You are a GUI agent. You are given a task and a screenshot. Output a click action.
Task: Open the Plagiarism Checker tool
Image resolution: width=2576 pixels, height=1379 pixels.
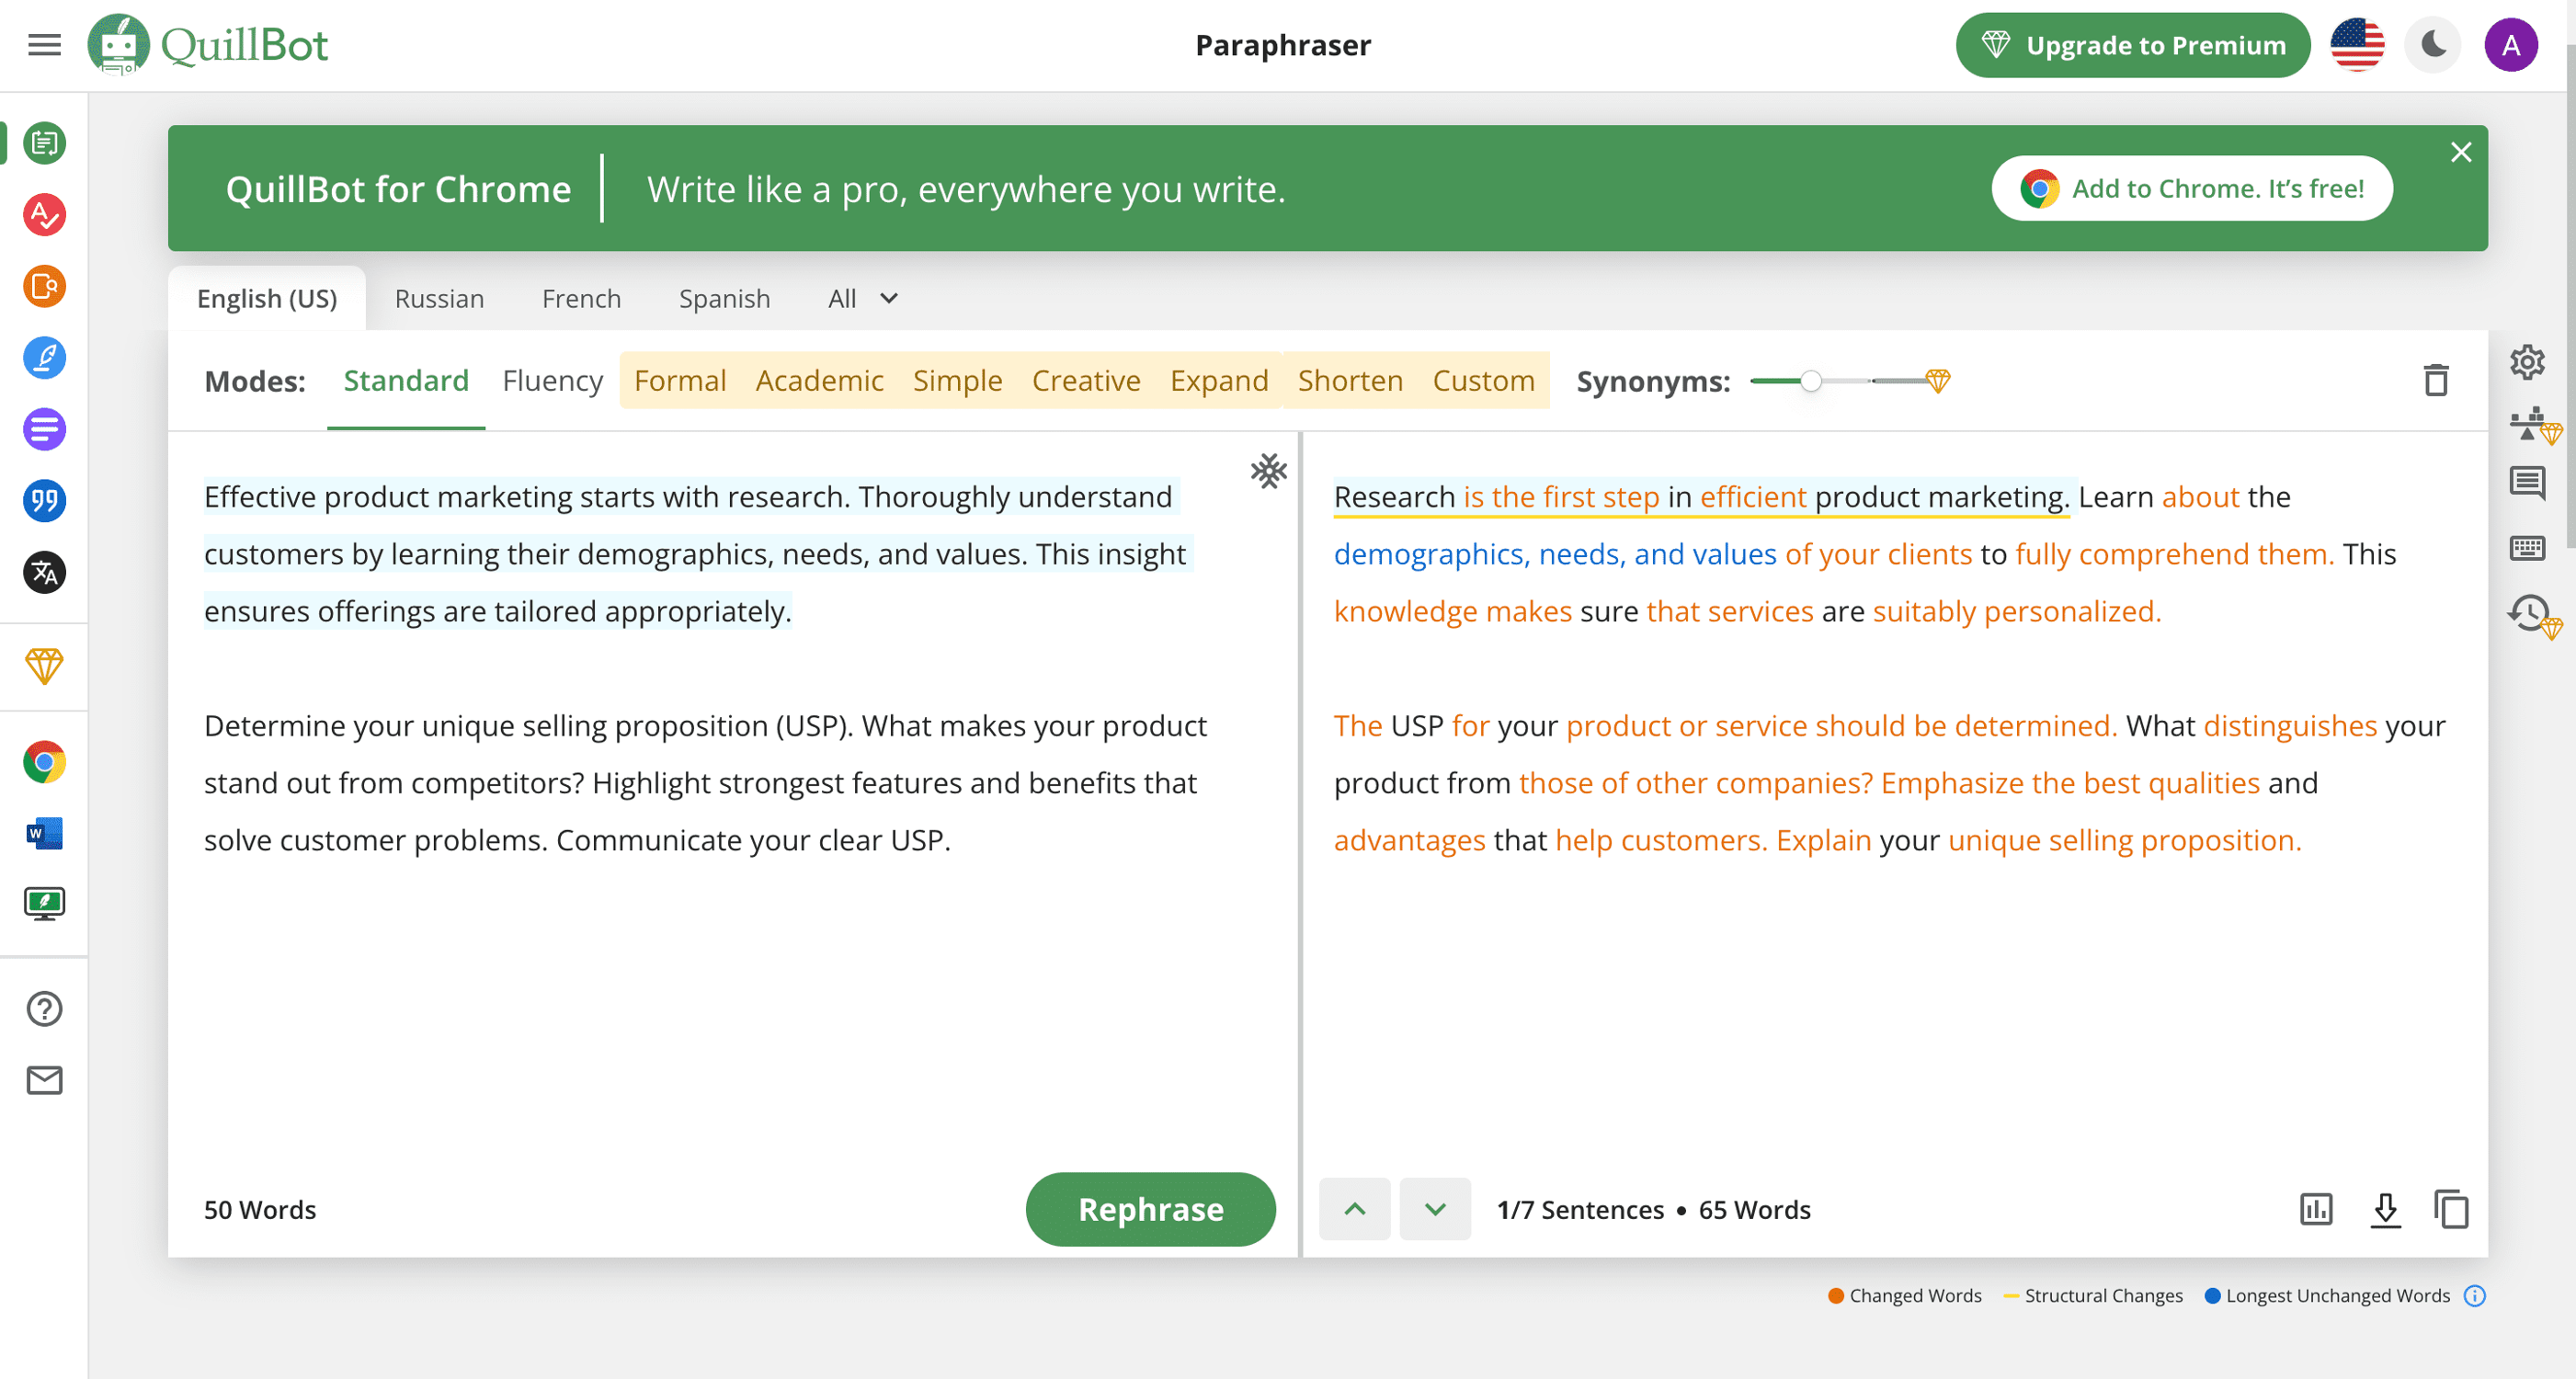[x=43, y=286]
